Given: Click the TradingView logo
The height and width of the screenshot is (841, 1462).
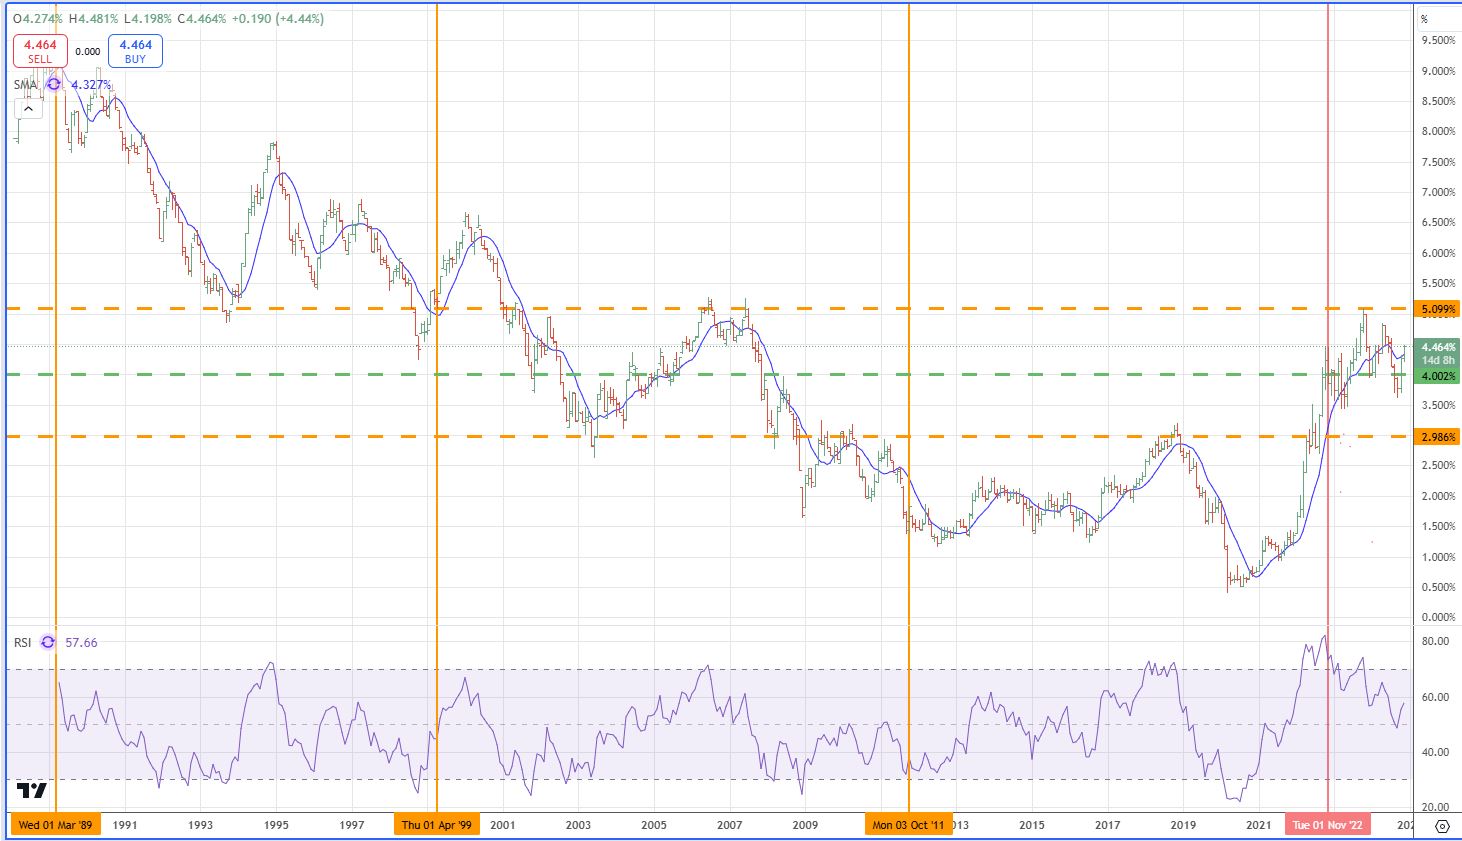Looking at the screenshot, I should point(31,791).
